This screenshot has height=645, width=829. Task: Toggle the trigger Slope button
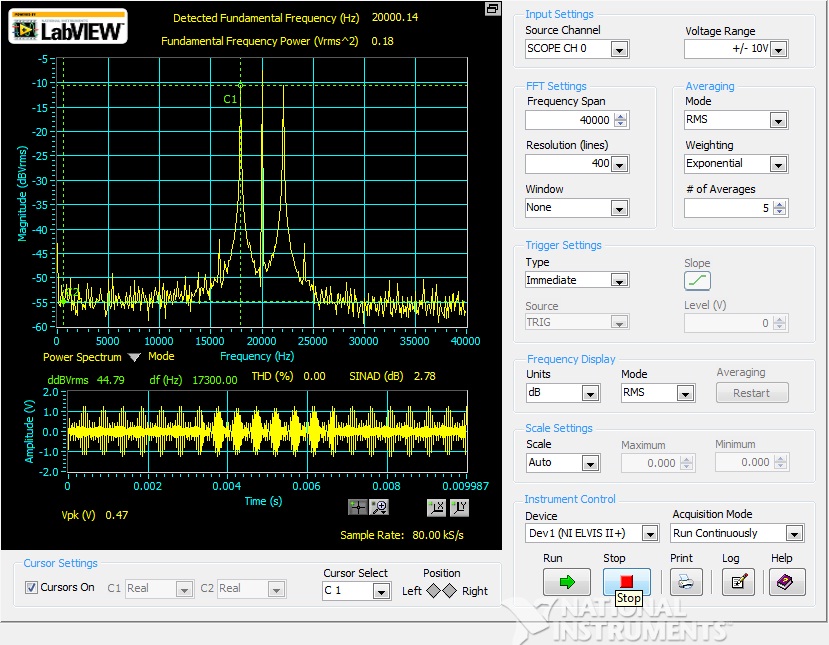click(697, 281)
